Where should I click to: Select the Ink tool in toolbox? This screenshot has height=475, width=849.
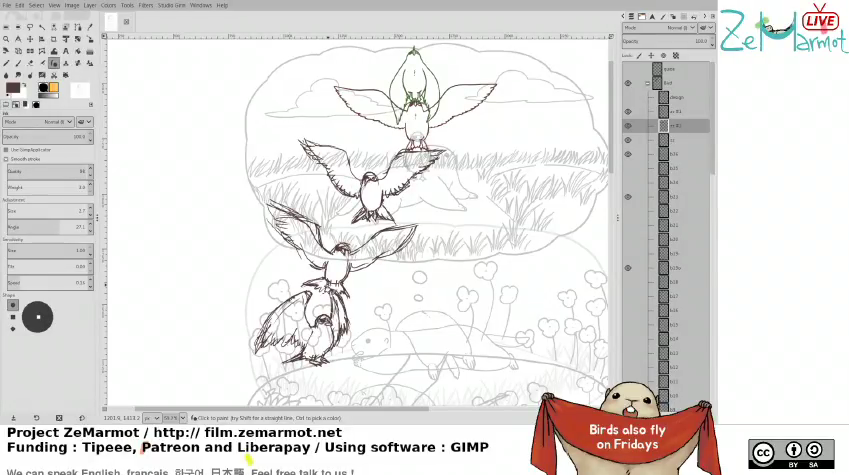(54, 63)
